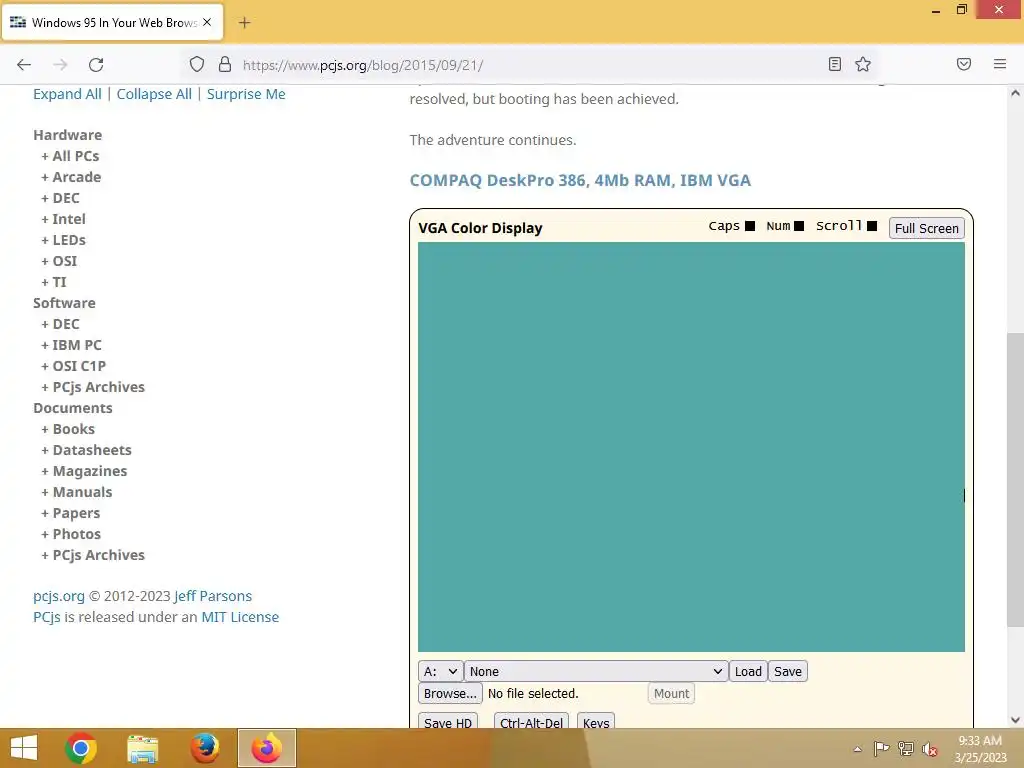Click the network icon in system tray

coord(906,748)
